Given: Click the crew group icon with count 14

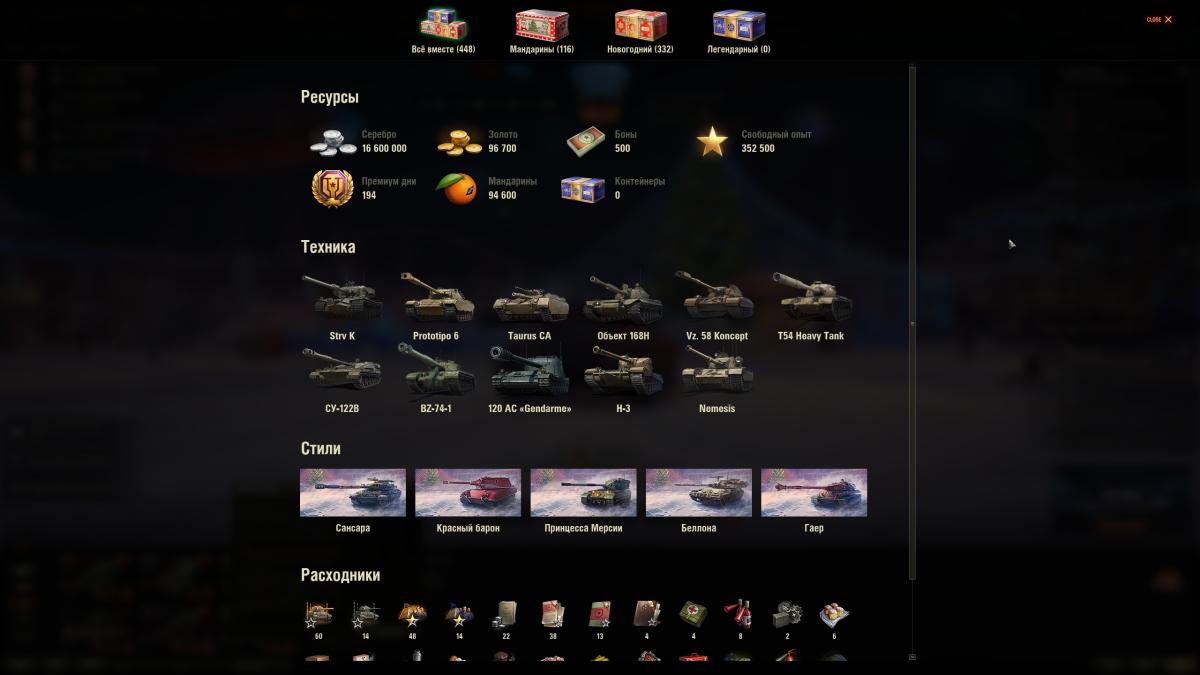Looking at the screenshot, I should point(459,614).
